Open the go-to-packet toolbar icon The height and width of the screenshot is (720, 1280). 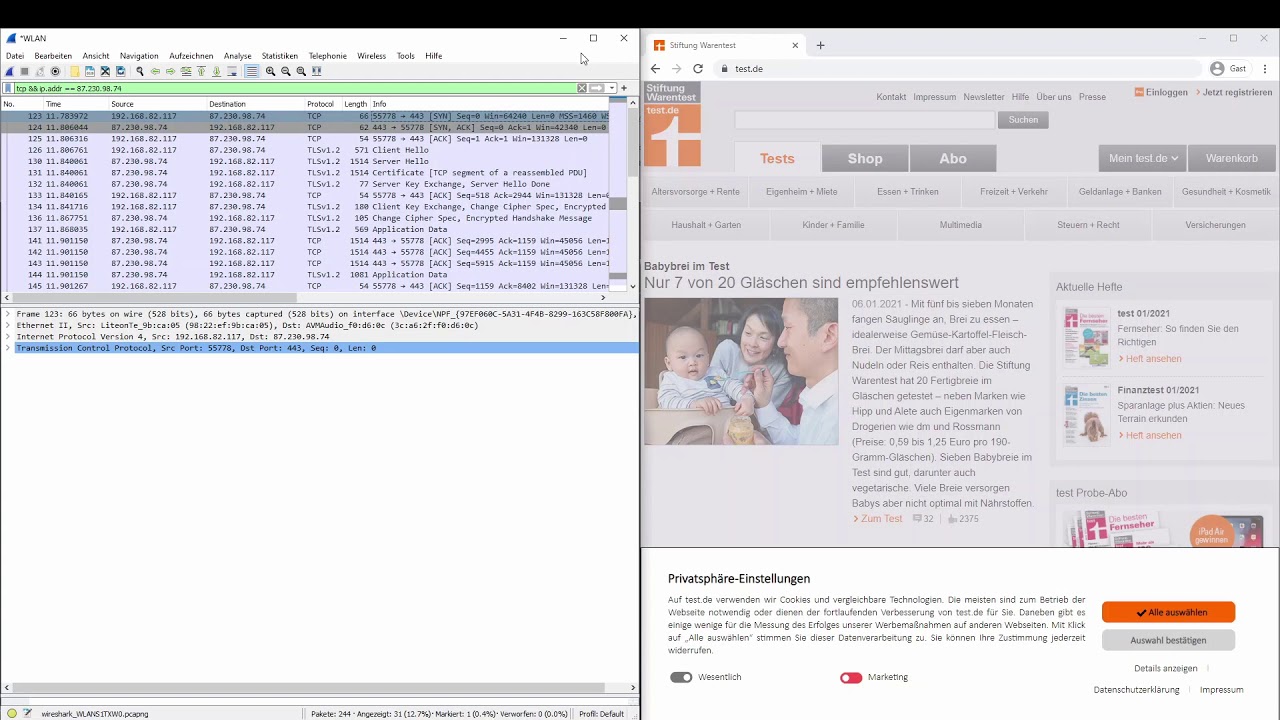[x=186, y=71]
